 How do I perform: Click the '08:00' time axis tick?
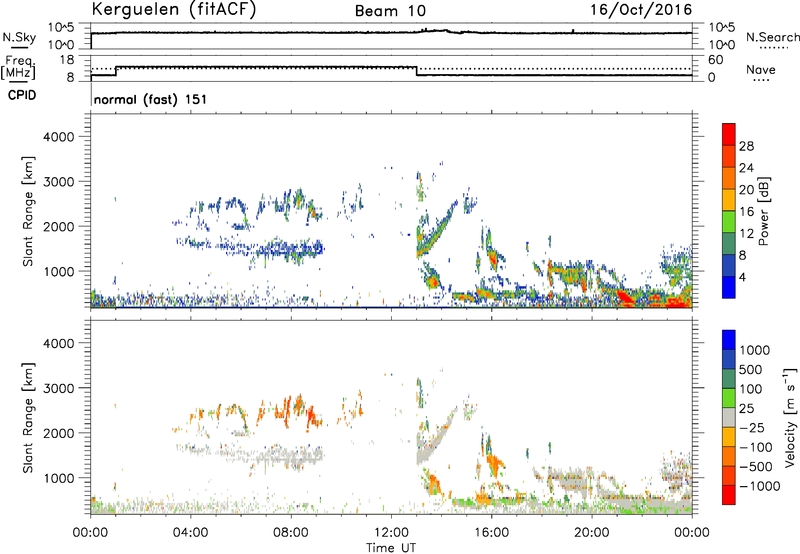point(291,533)
